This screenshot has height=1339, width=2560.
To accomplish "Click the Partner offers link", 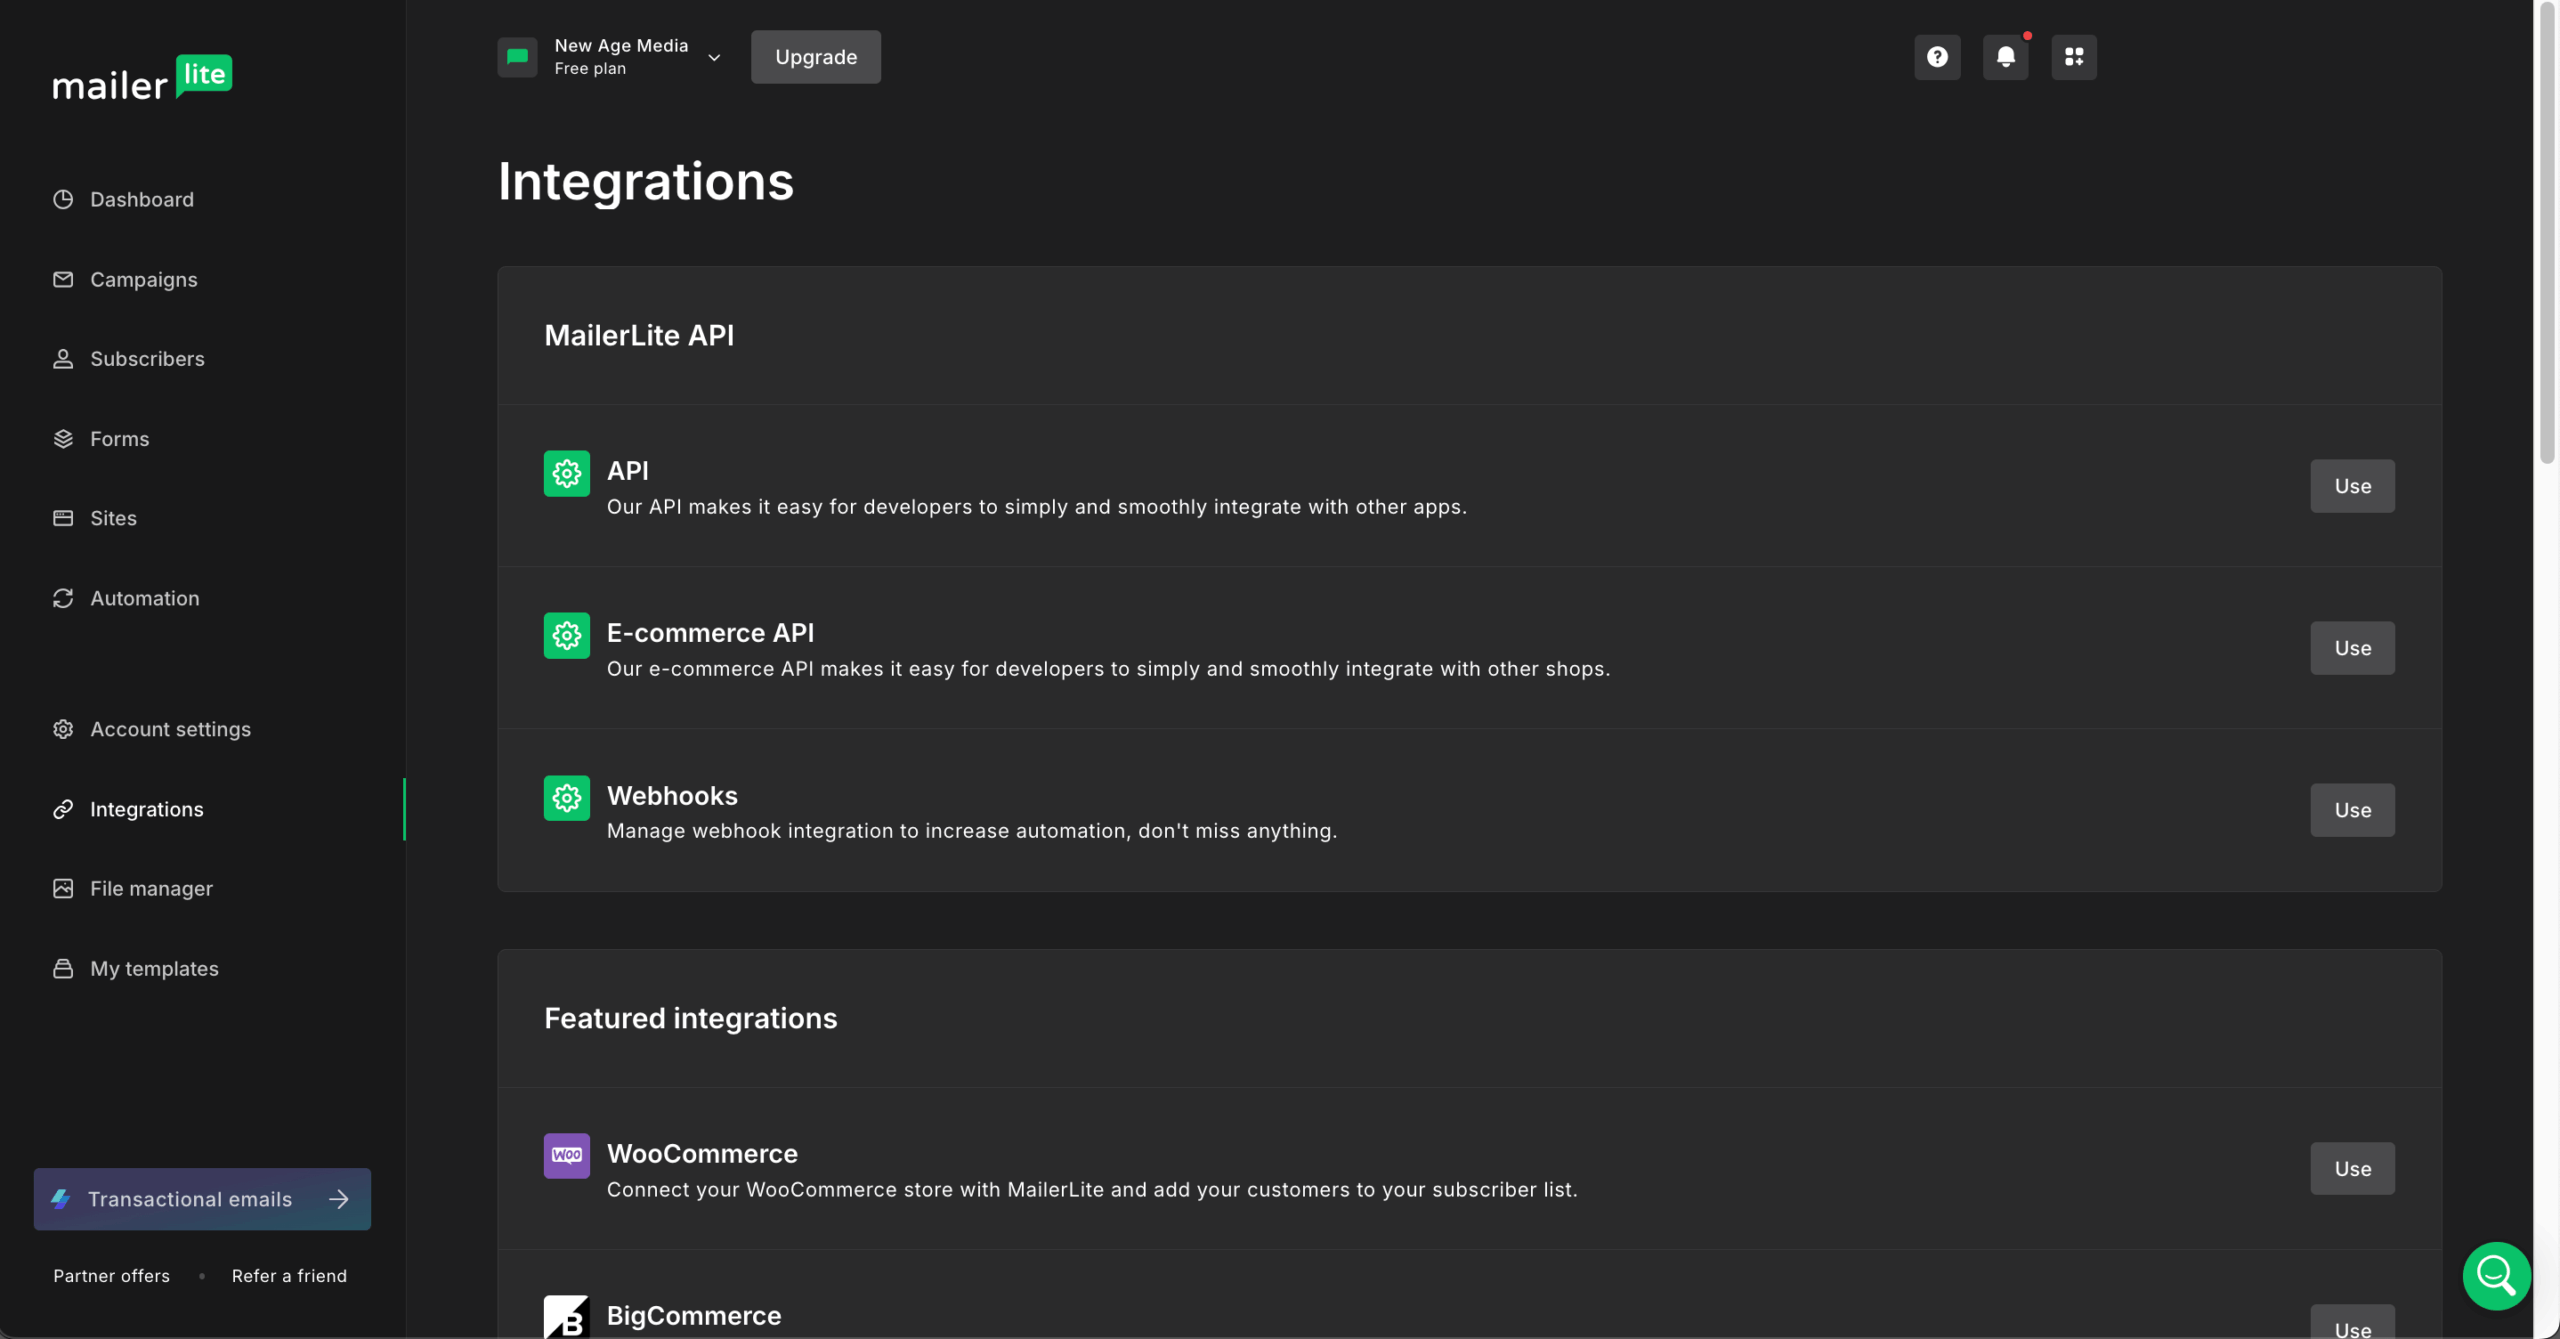I will [x=111, y=1276].
